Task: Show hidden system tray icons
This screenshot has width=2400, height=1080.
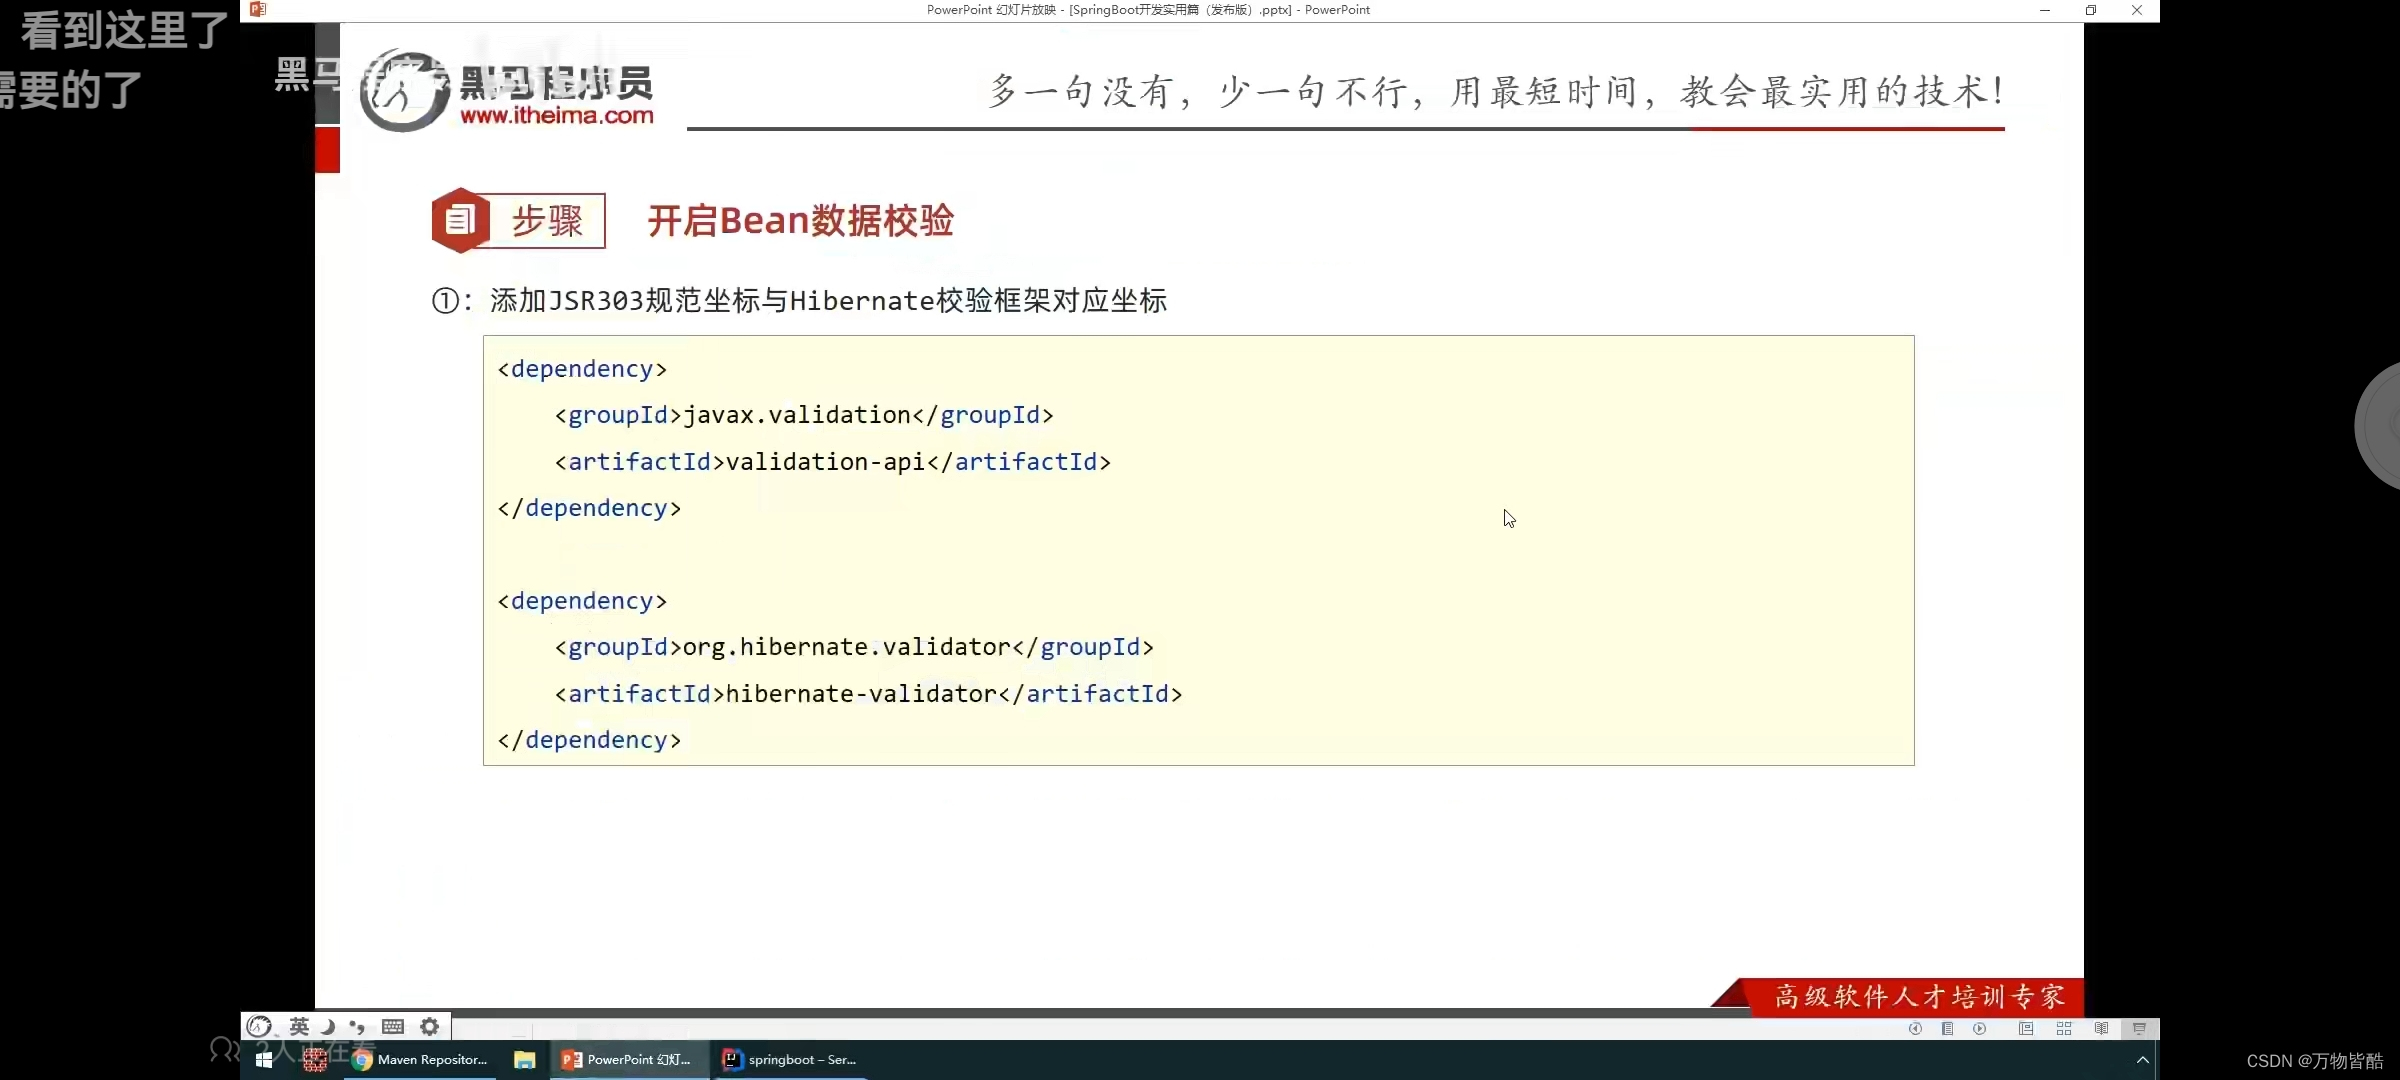Action: point(2142,1060)
